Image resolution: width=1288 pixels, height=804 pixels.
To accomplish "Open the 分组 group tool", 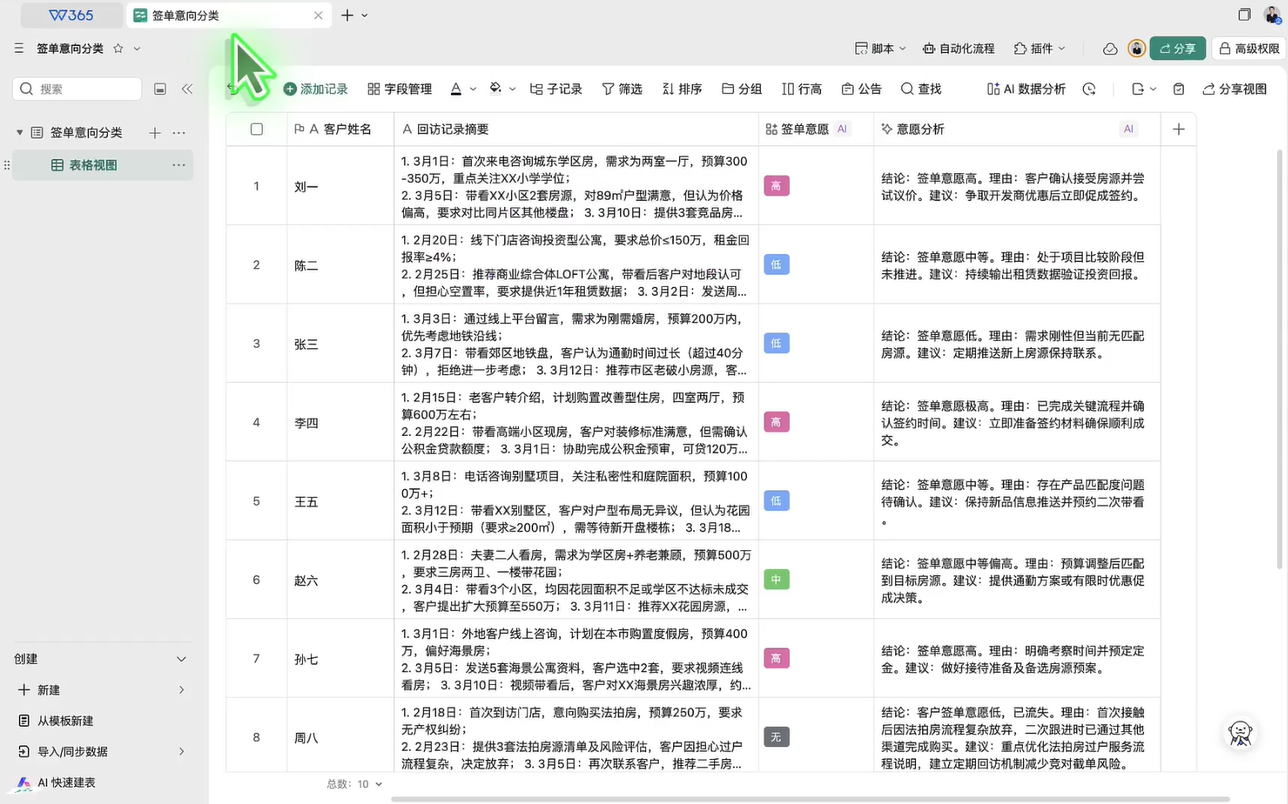I will [x=741, y=89].
